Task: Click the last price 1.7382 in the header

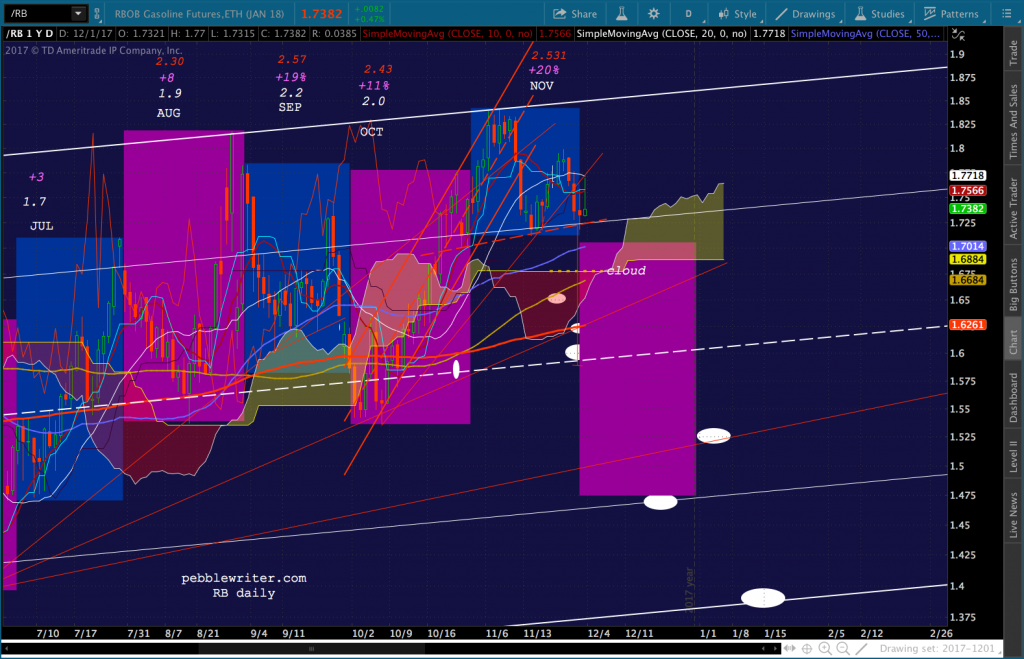Action: click(321, 14)
